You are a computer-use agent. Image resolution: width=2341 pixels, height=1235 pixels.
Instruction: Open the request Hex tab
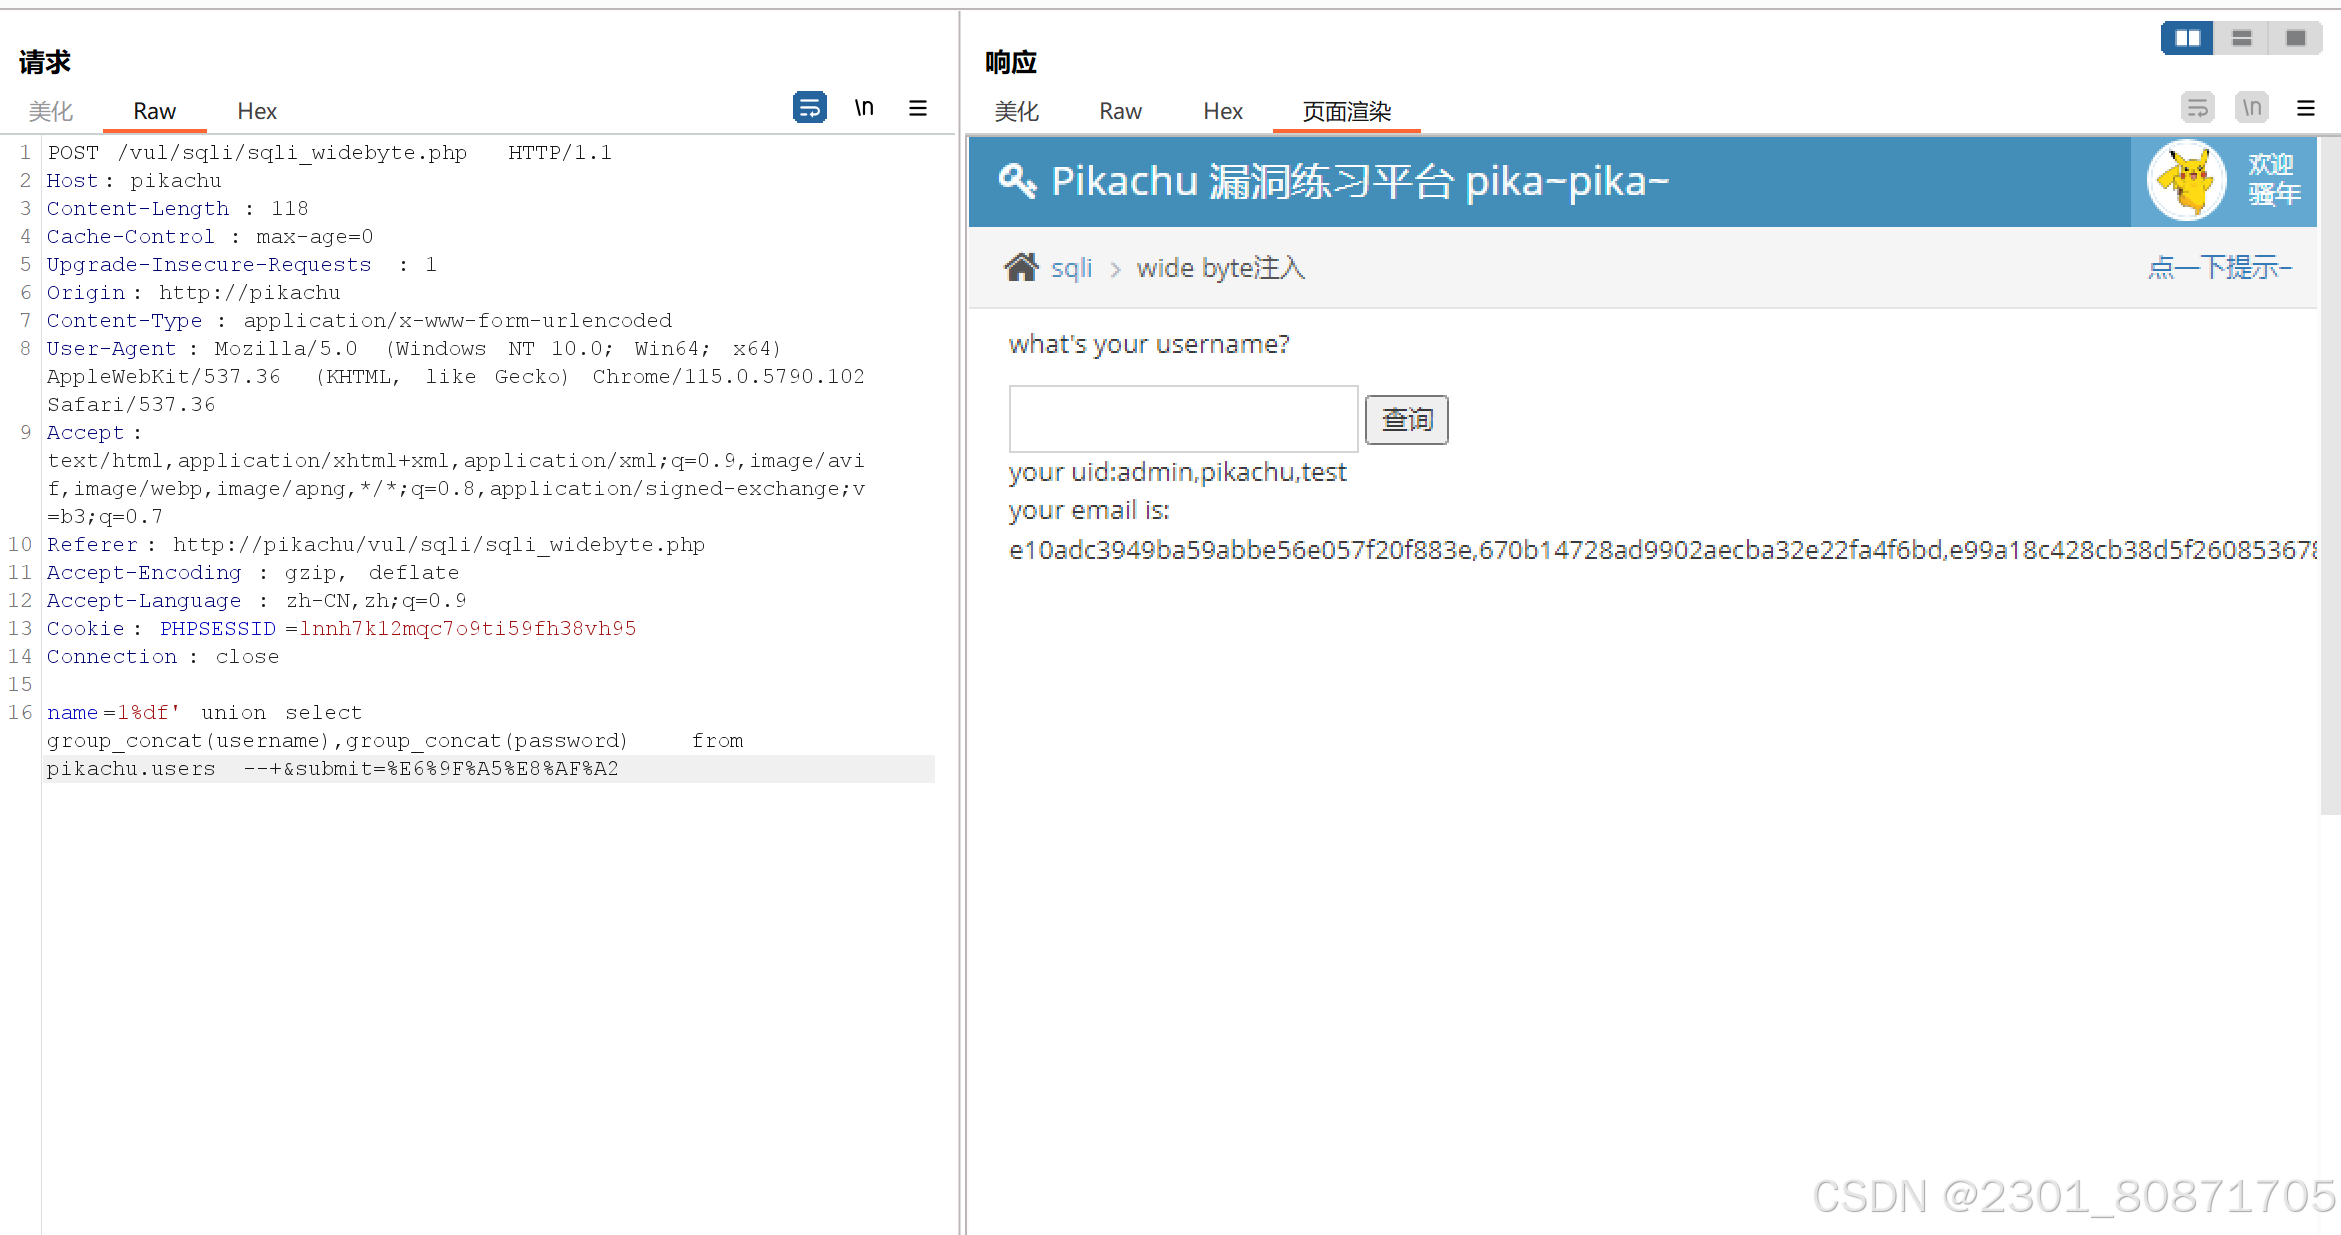click(256, 111)
